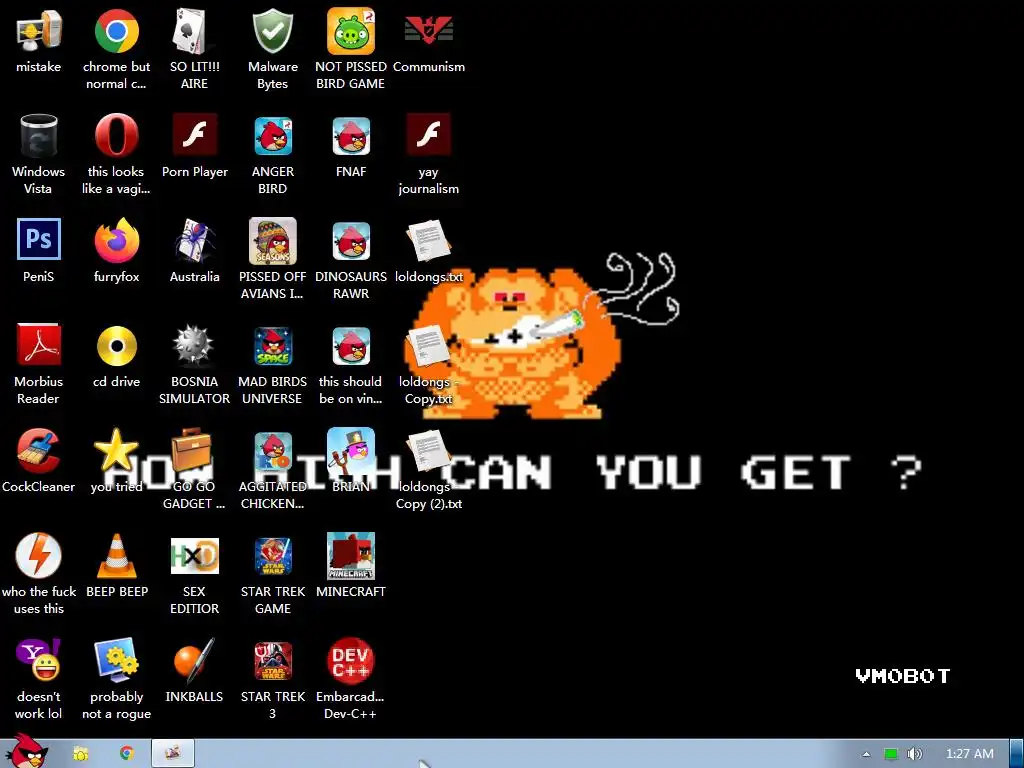
Task: Select the 'cd drive' disc icon
Action: click(116, 345)
